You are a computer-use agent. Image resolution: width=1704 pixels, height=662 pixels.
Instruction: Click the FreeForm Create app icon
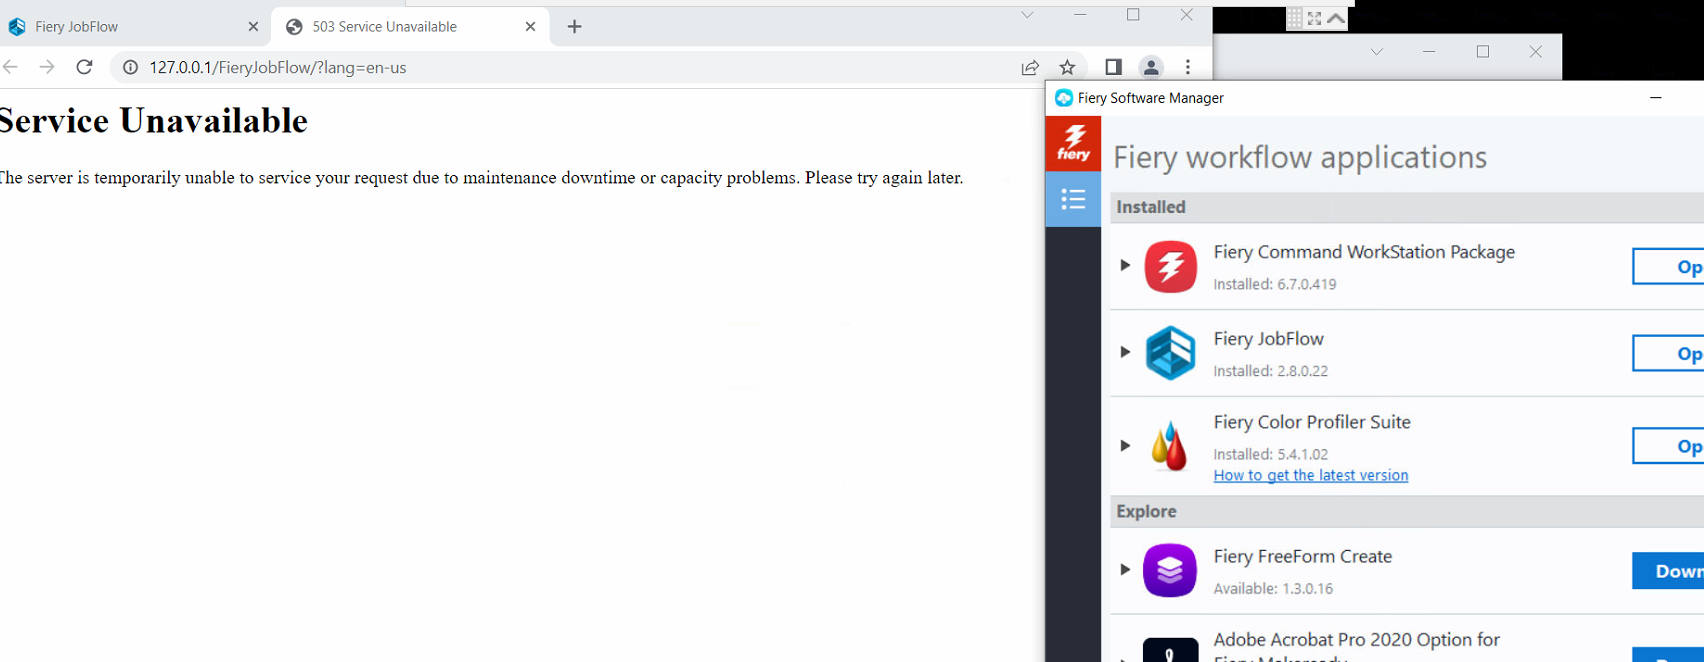[x=1170, y=570]
